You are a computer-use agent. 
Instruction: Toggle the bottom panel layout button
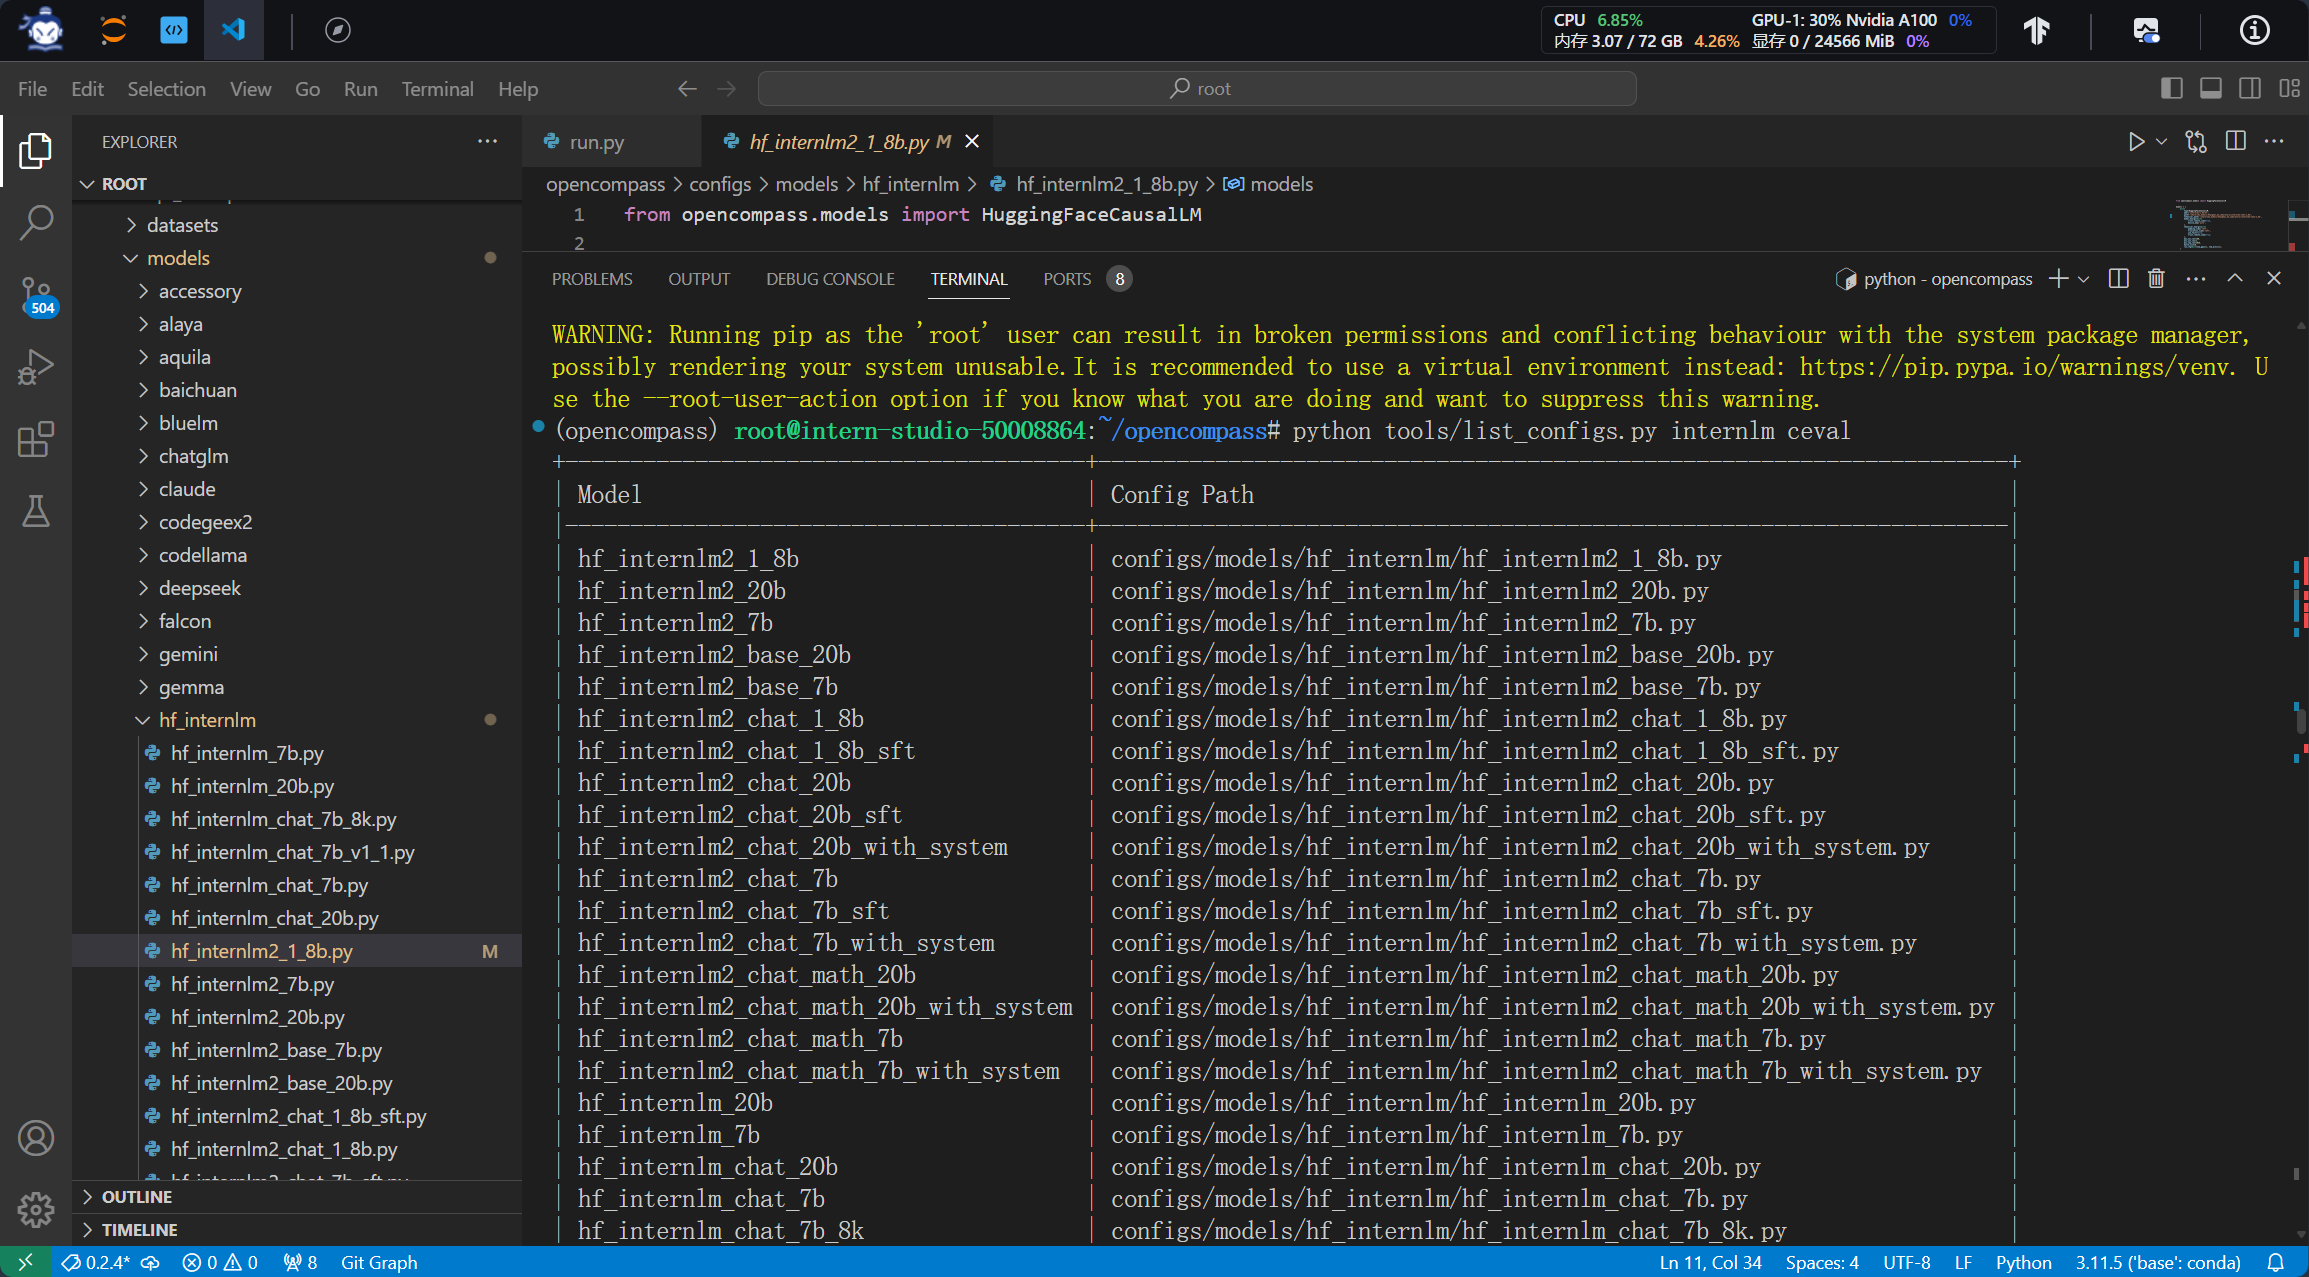coord(2211,89)
